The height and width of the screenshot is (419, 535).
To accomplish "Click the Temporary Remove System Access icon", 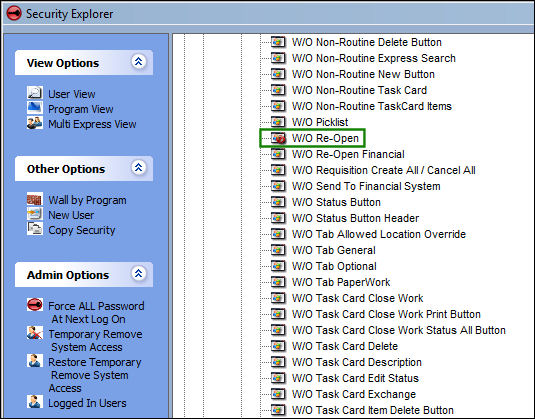I will (x=35, y=333).
